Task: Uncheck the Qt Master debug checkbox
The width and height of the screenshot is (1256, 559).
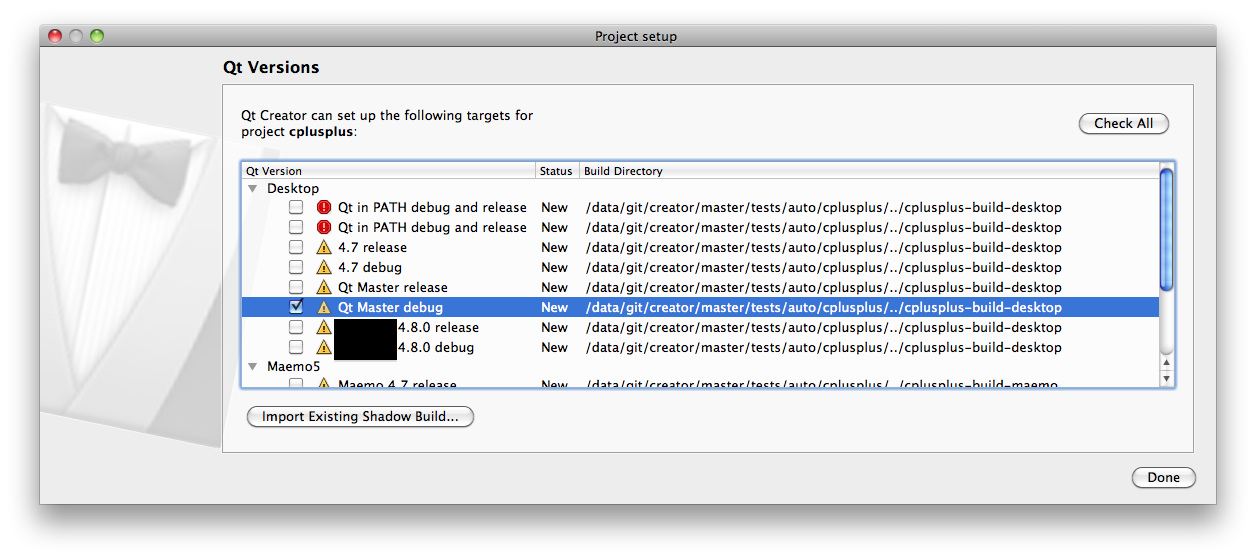Action: (296, 307)
